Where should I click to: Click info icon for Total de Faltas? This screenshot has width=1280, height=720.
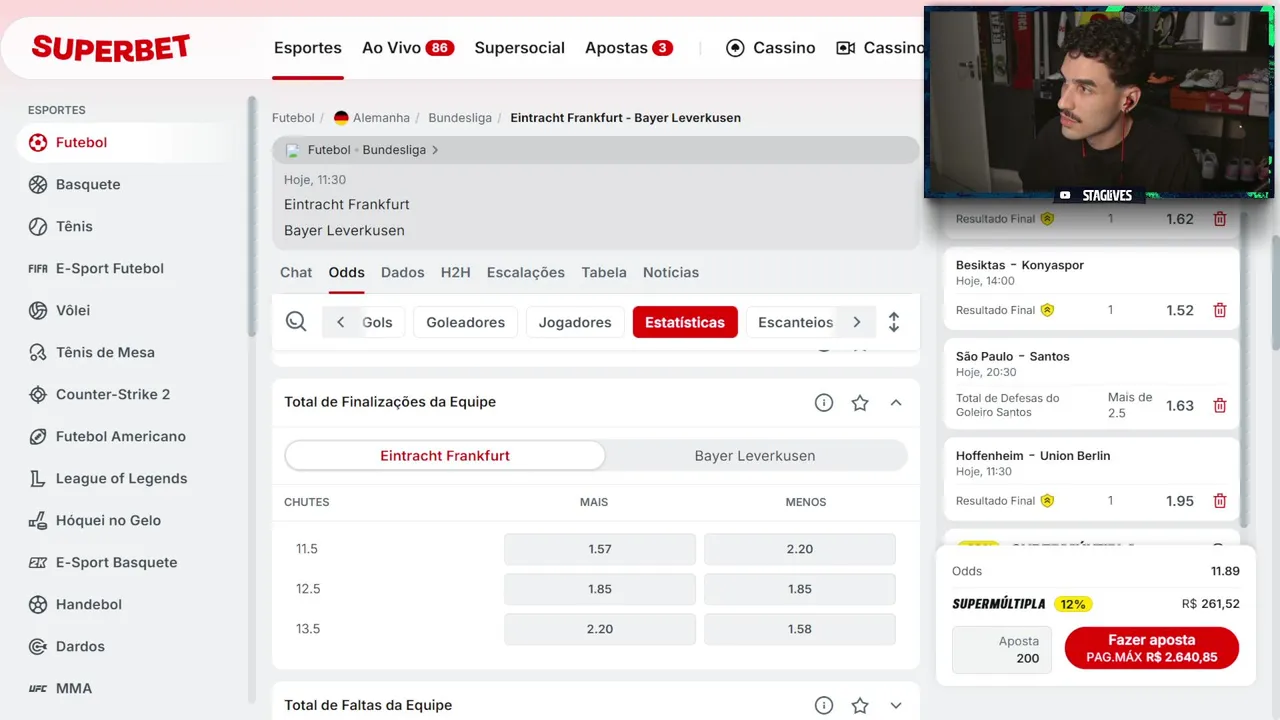click(x=824, y=705)
